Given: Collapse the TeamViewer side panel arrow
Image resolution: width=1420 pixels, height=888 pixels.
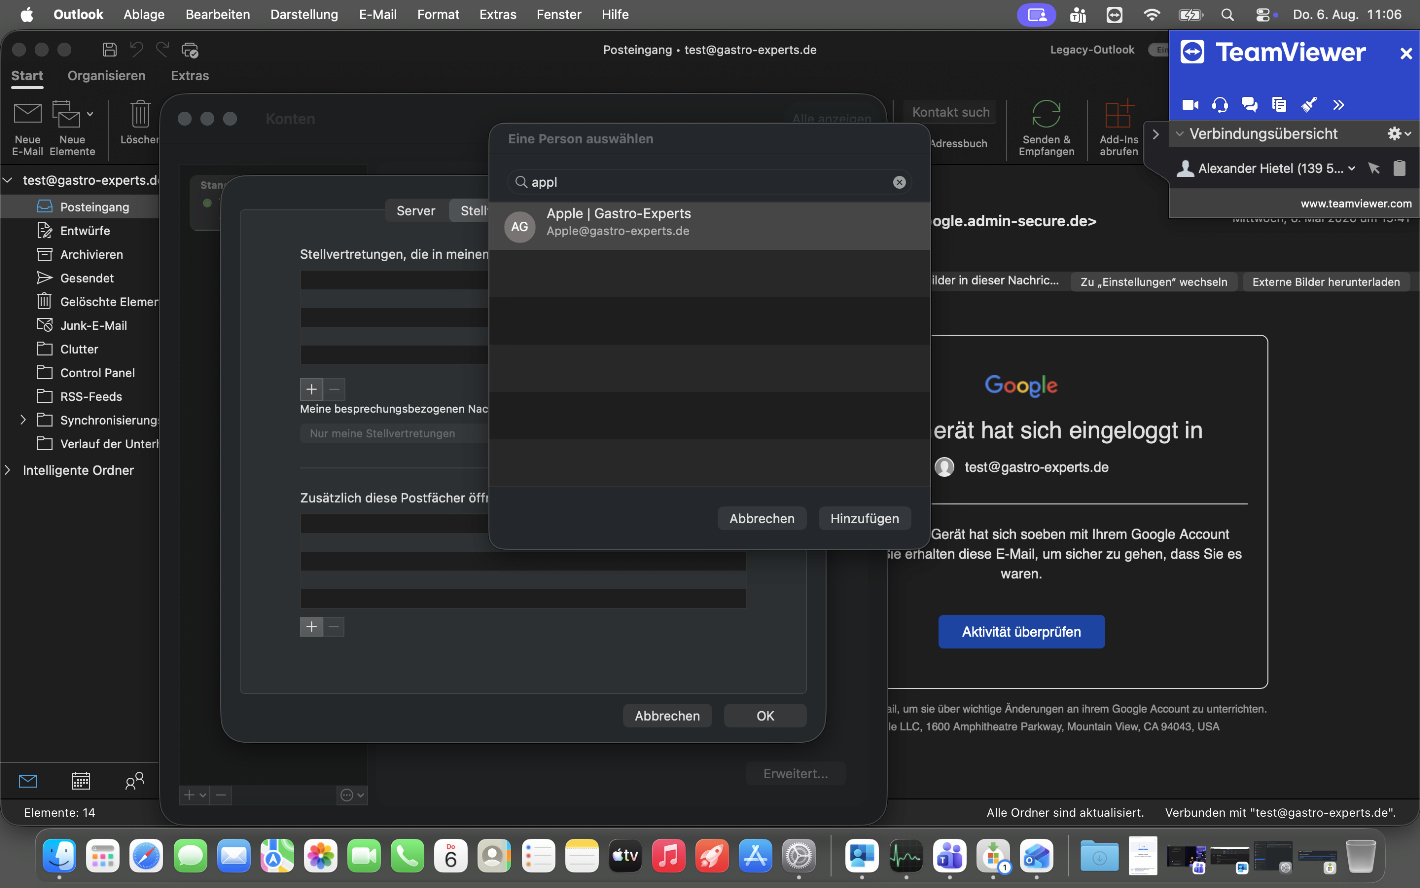Looking at the screenshot, I should [1156, 134].
